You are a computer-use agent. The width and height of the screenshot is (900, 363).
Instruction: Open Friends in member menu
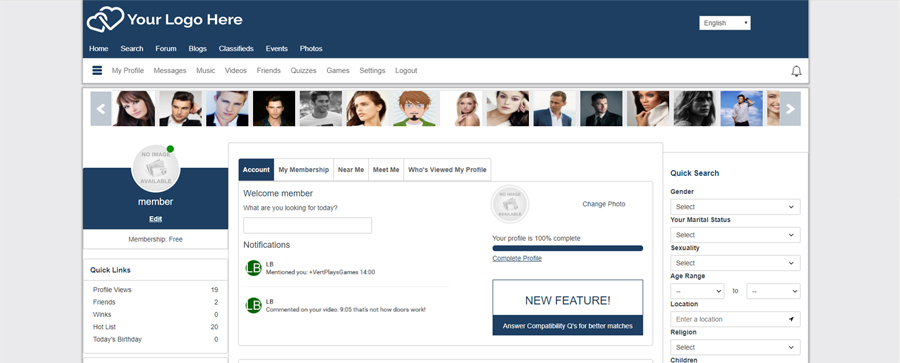coord(269,71)
